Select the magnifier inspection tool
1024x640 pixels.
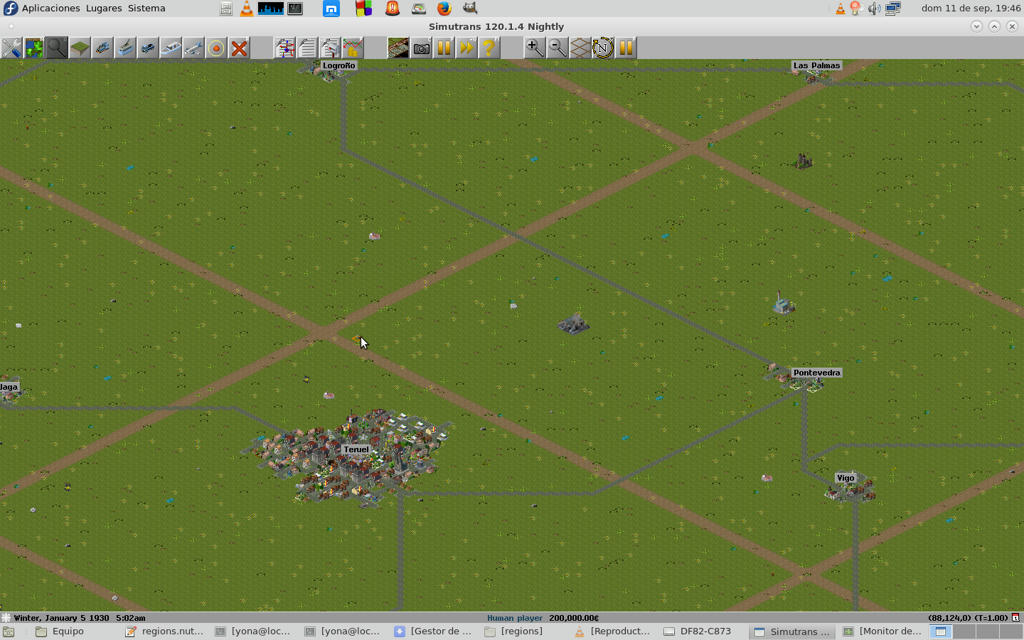tap(57, 48)
